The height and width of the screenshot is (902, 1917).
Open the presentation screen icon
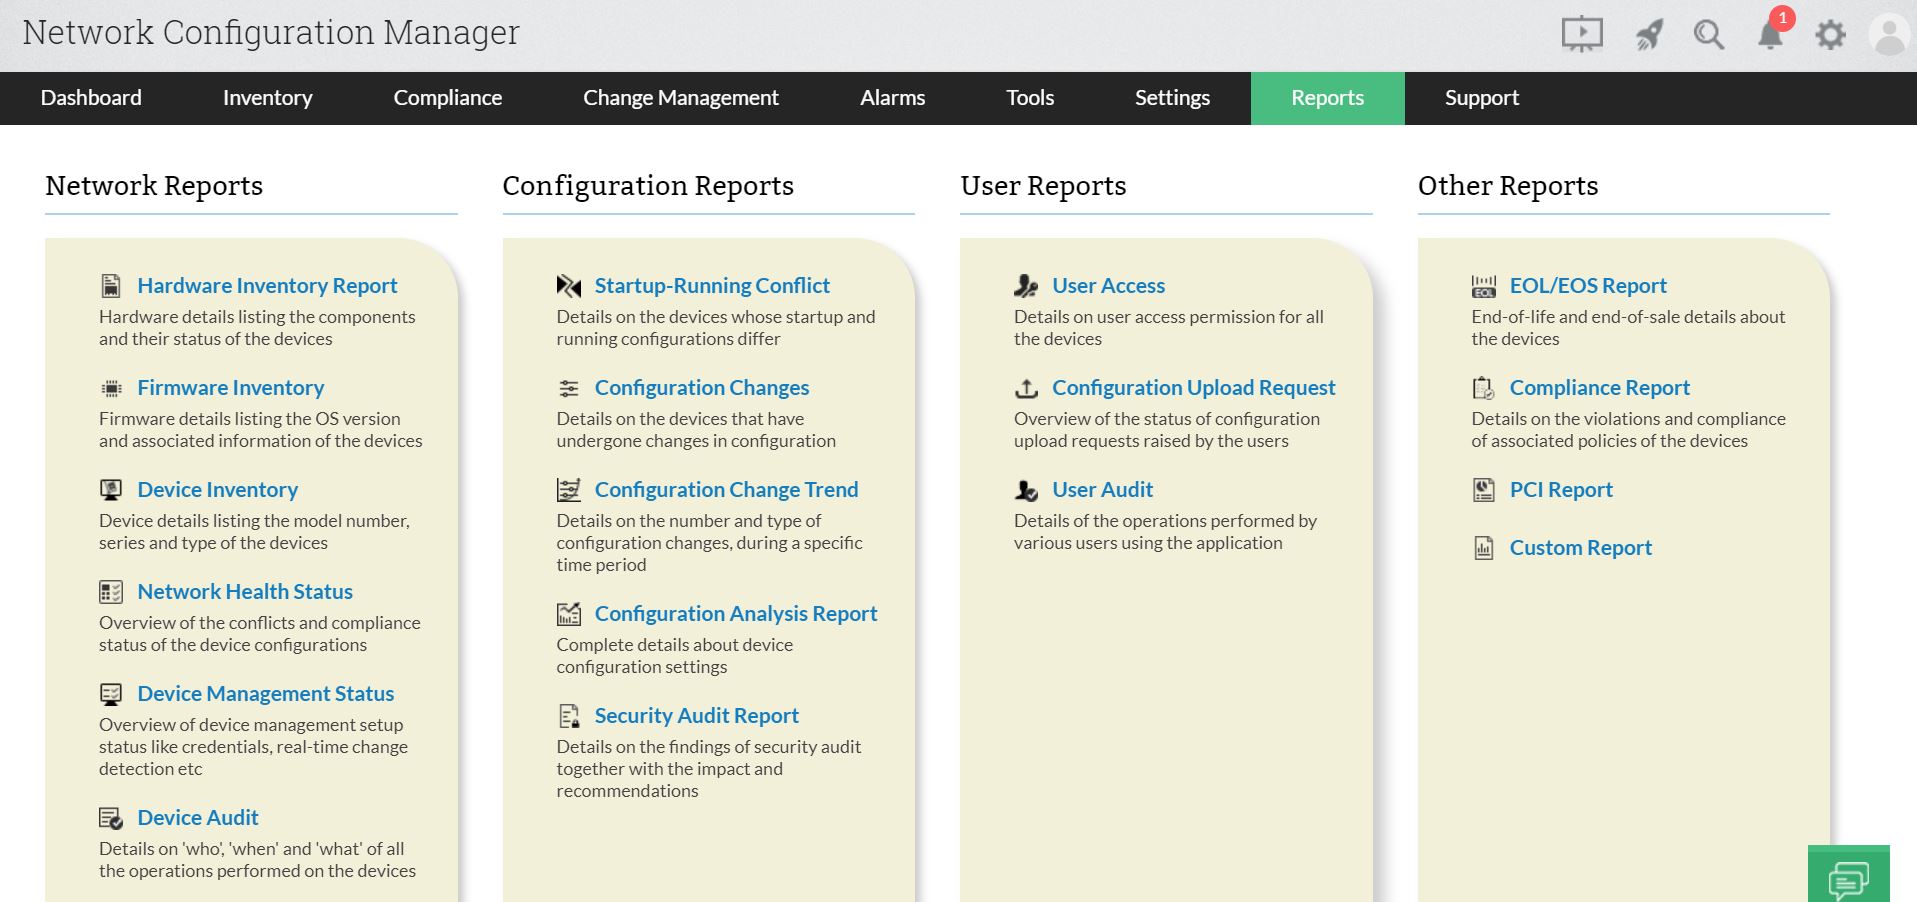tap(1581, 34)
